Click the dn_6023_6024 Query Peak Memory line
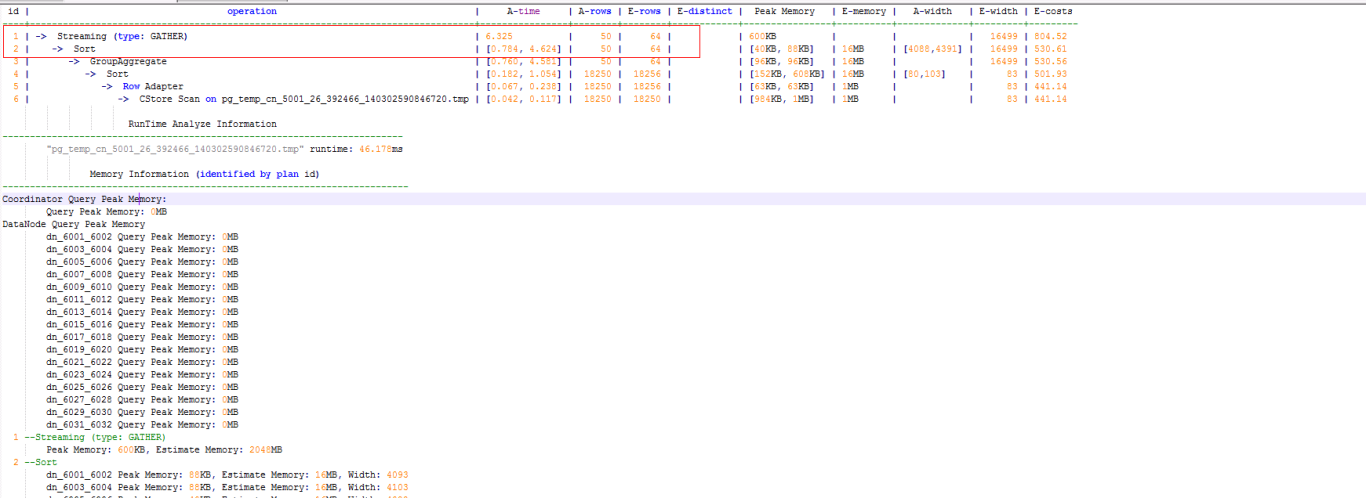 142,374
